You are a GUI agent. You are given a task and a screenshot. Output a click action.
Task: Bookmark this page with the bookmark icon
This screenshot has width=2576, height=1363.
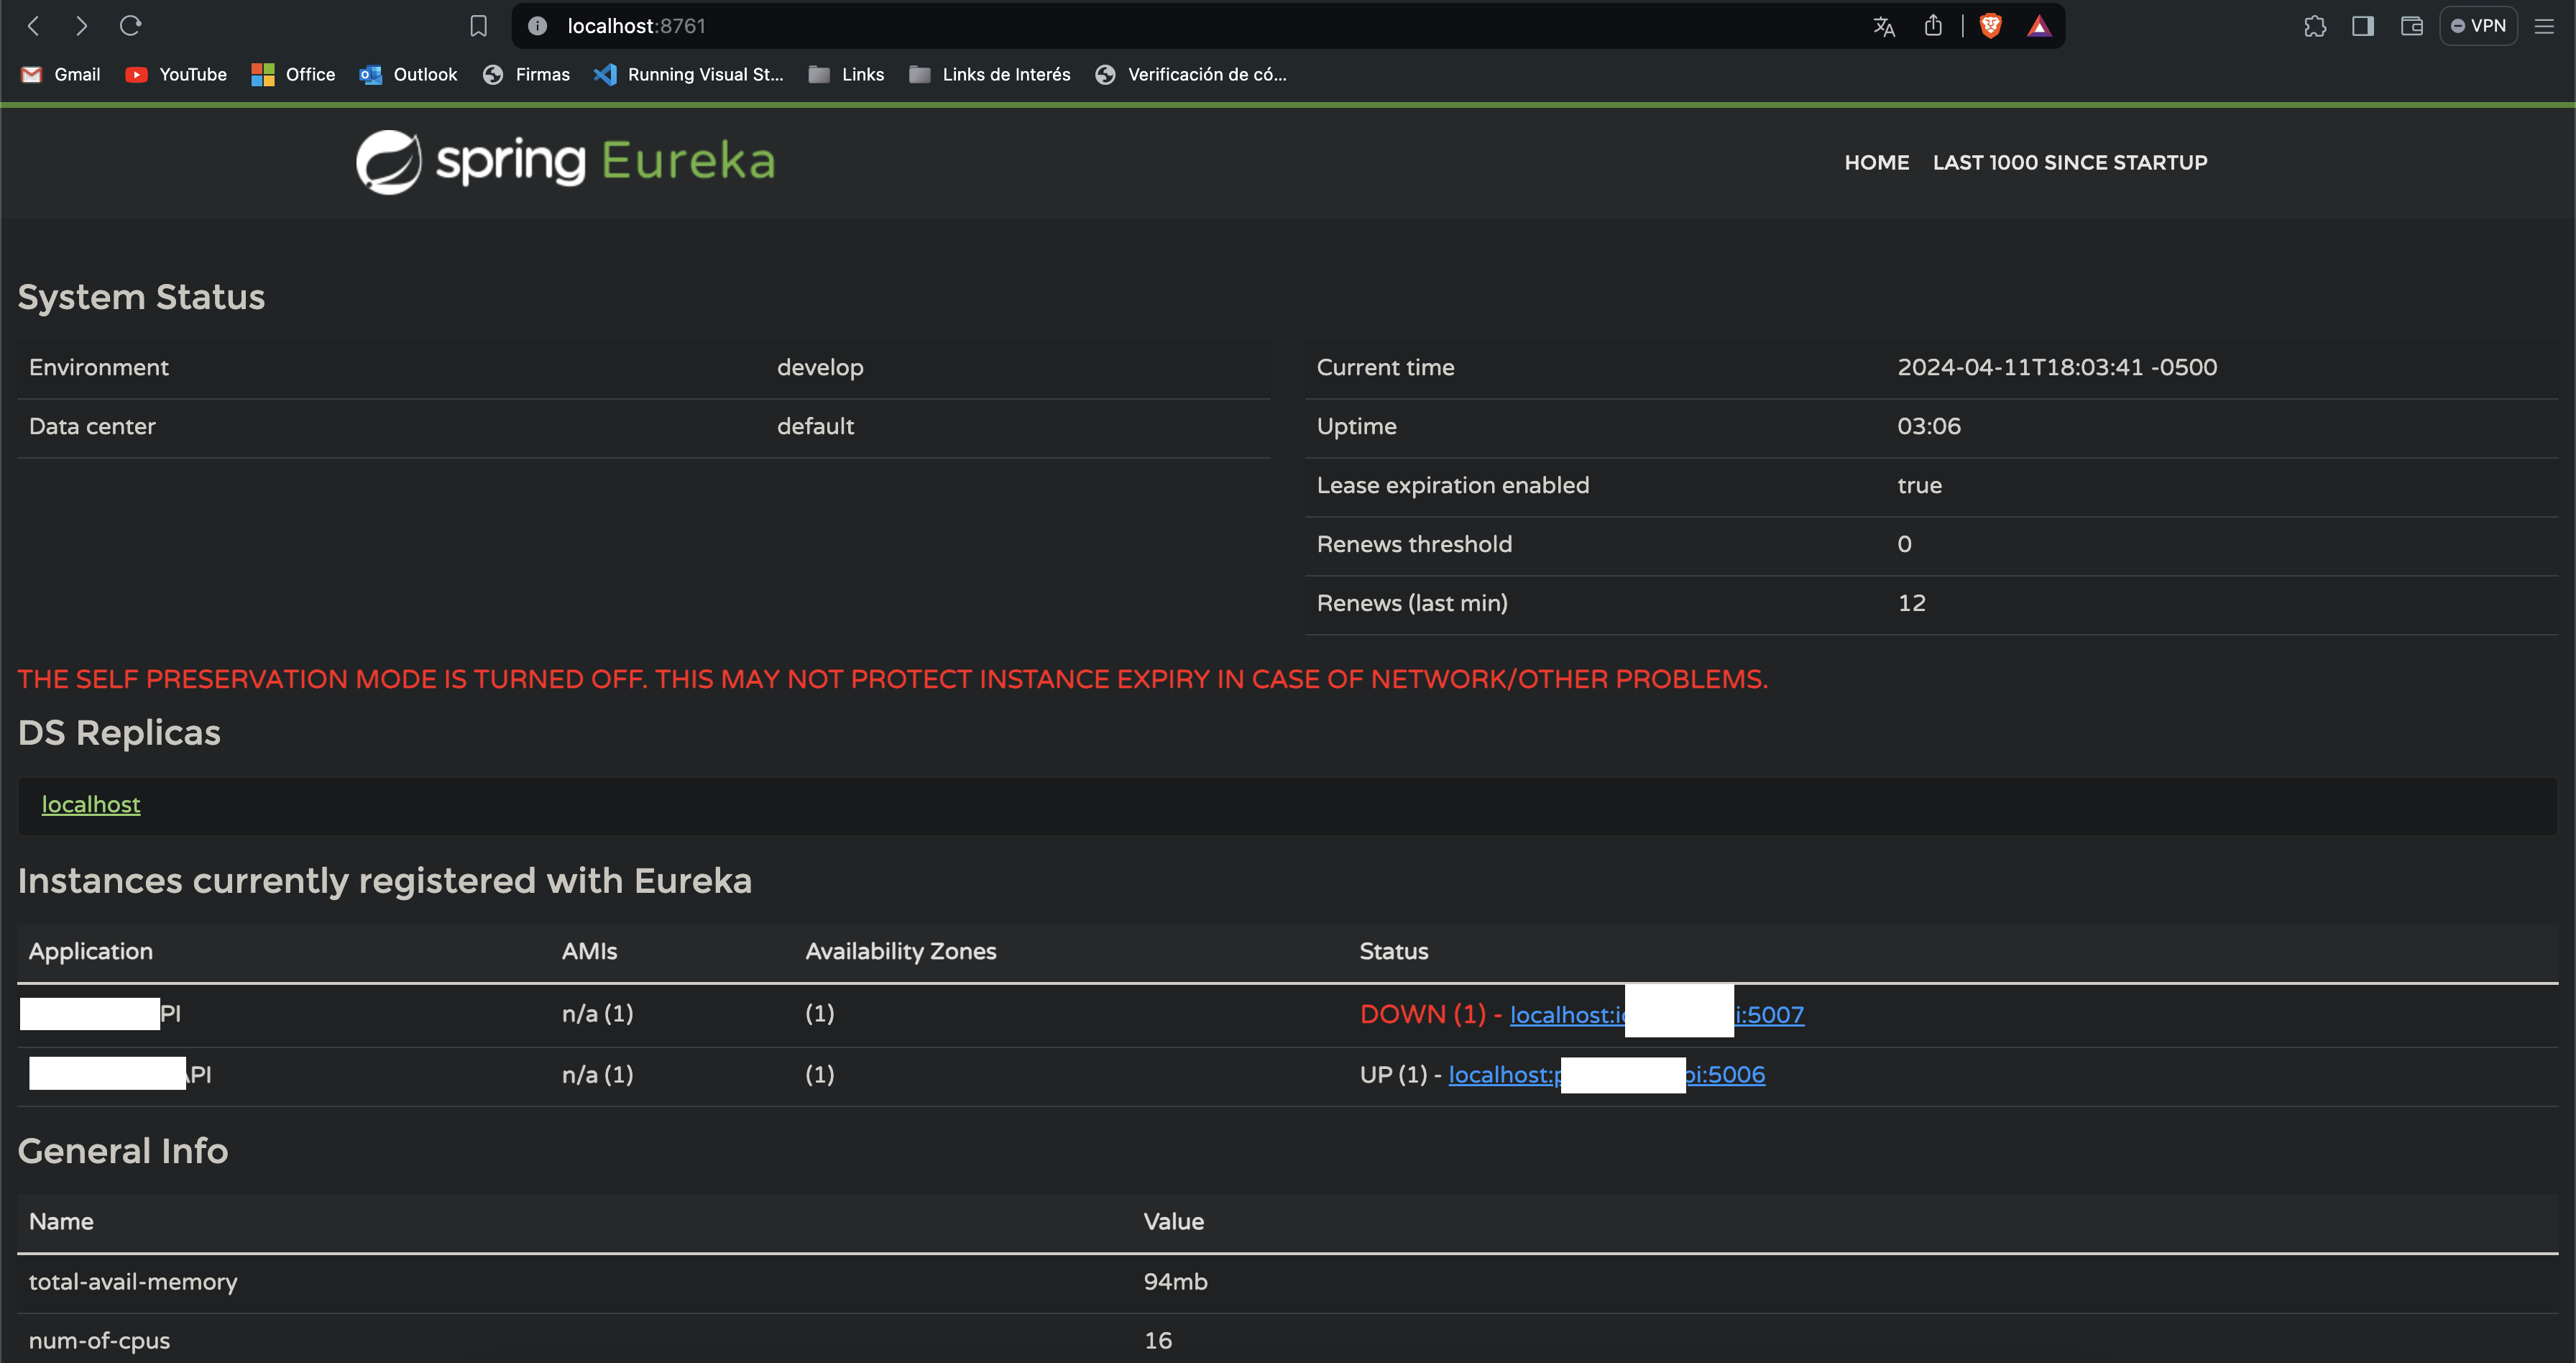tap(479, 26)
